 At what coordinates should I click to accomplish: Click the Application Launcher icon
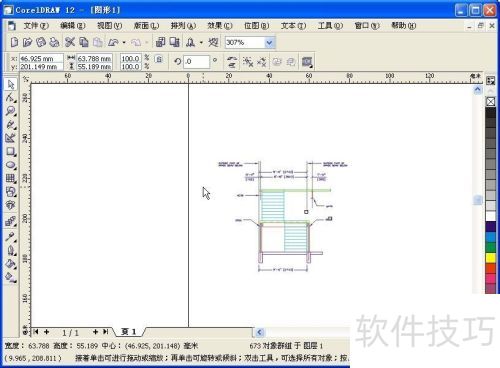click(191, 42)
